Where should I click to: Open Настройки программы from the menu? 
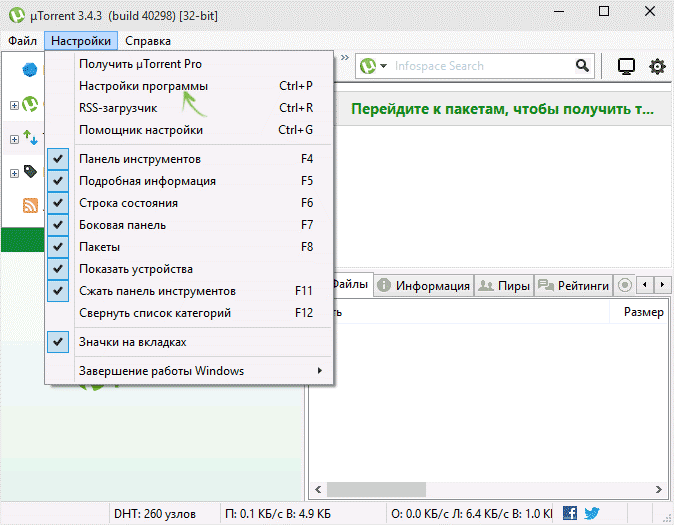click(189, 86)
